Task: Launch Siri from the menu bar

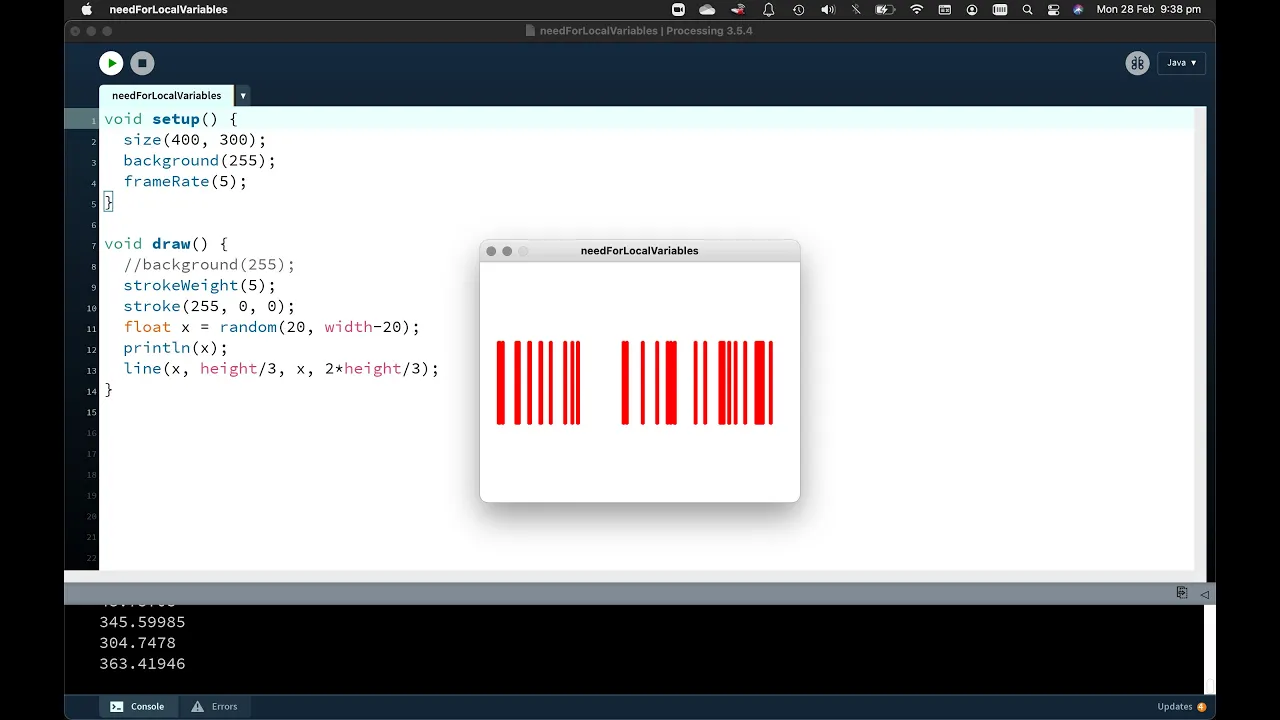Action: (1078, 9)
